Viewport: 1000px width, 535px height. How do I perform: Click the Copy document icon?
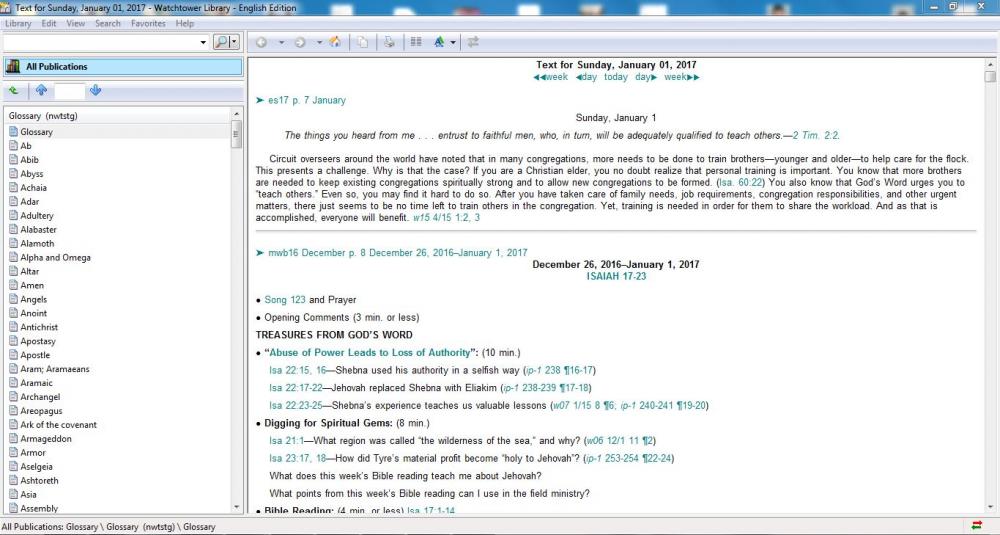tap(361, 42)
